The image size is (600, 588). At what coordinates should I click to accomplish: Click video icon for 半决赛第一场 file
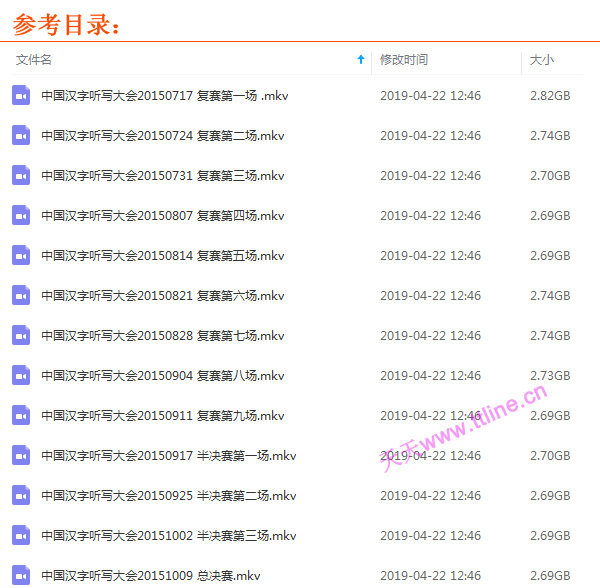[x=21, y=456]
